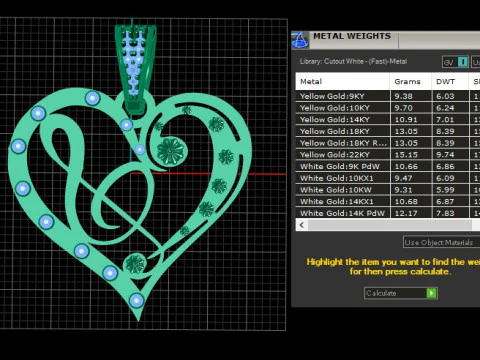Select the Yellow Gold:18KY row
The width and height of the screenshot is (480, 360).
(388, 131)
